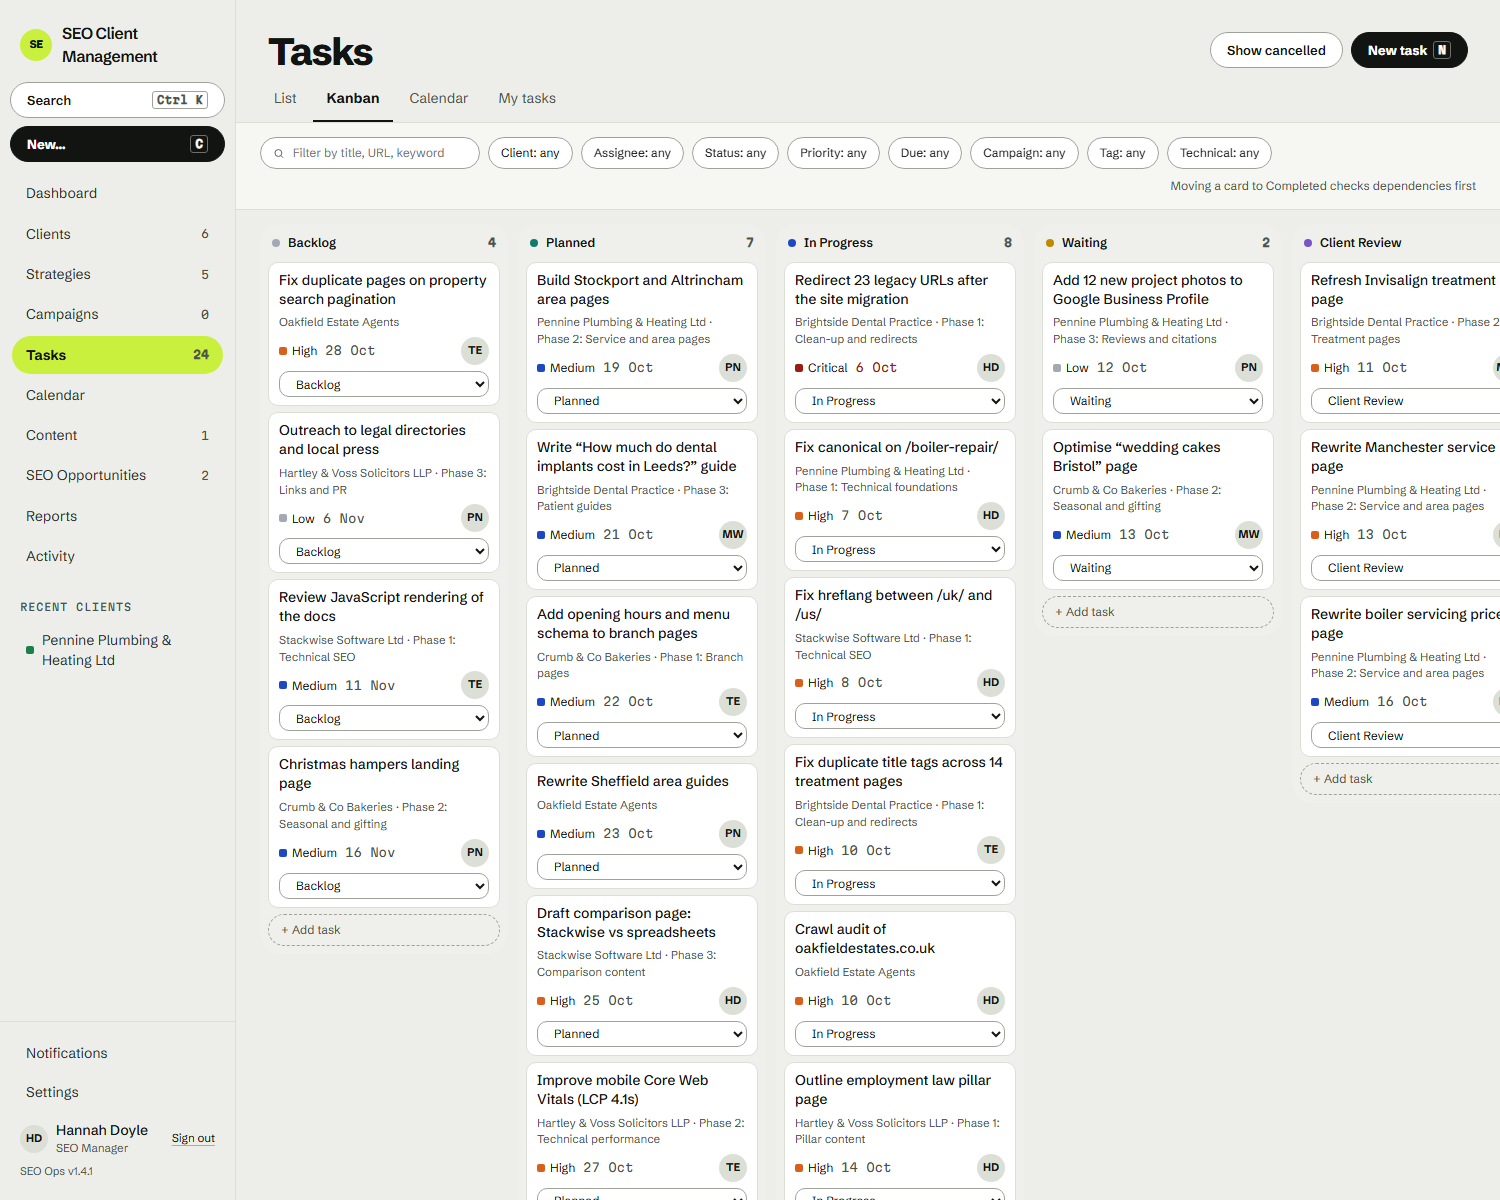Viewport: 1500px width, 1200px height.
Task: Click MW avatar on dental implants guide card
Action: 733,535
